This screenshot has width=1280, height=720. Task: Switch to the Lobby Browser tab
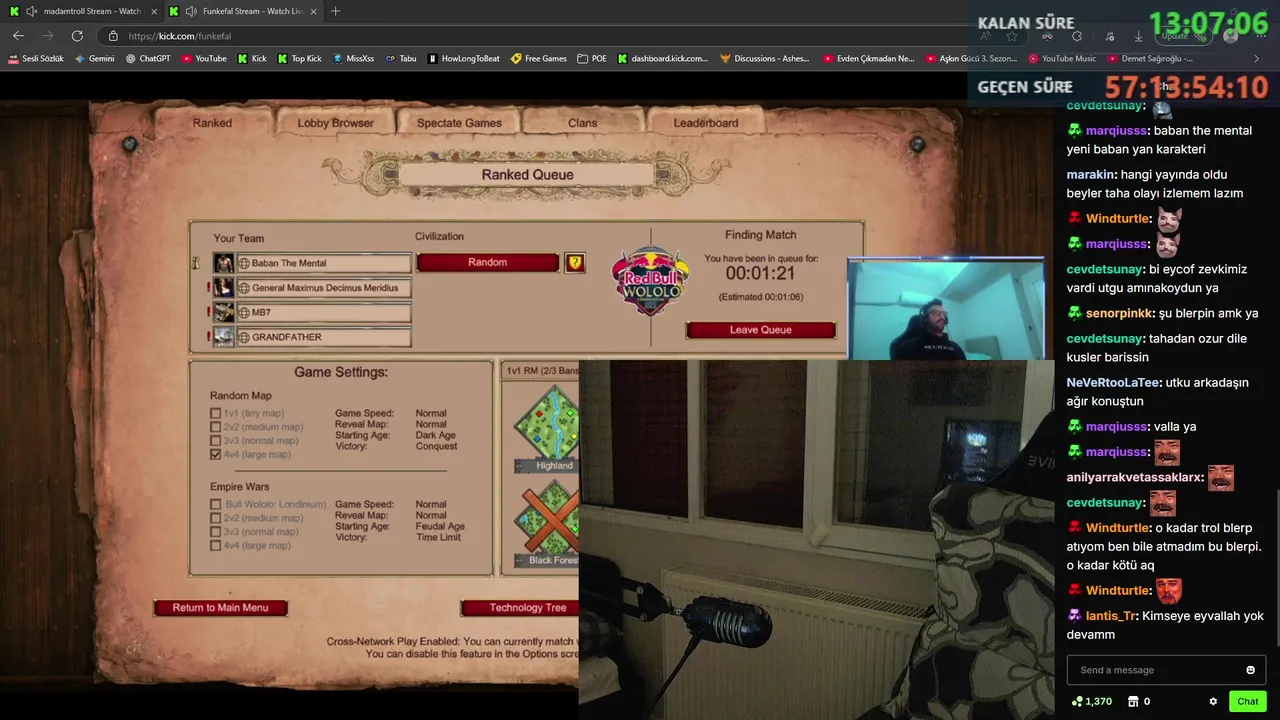pyautogui.click(x=335, y=123)
